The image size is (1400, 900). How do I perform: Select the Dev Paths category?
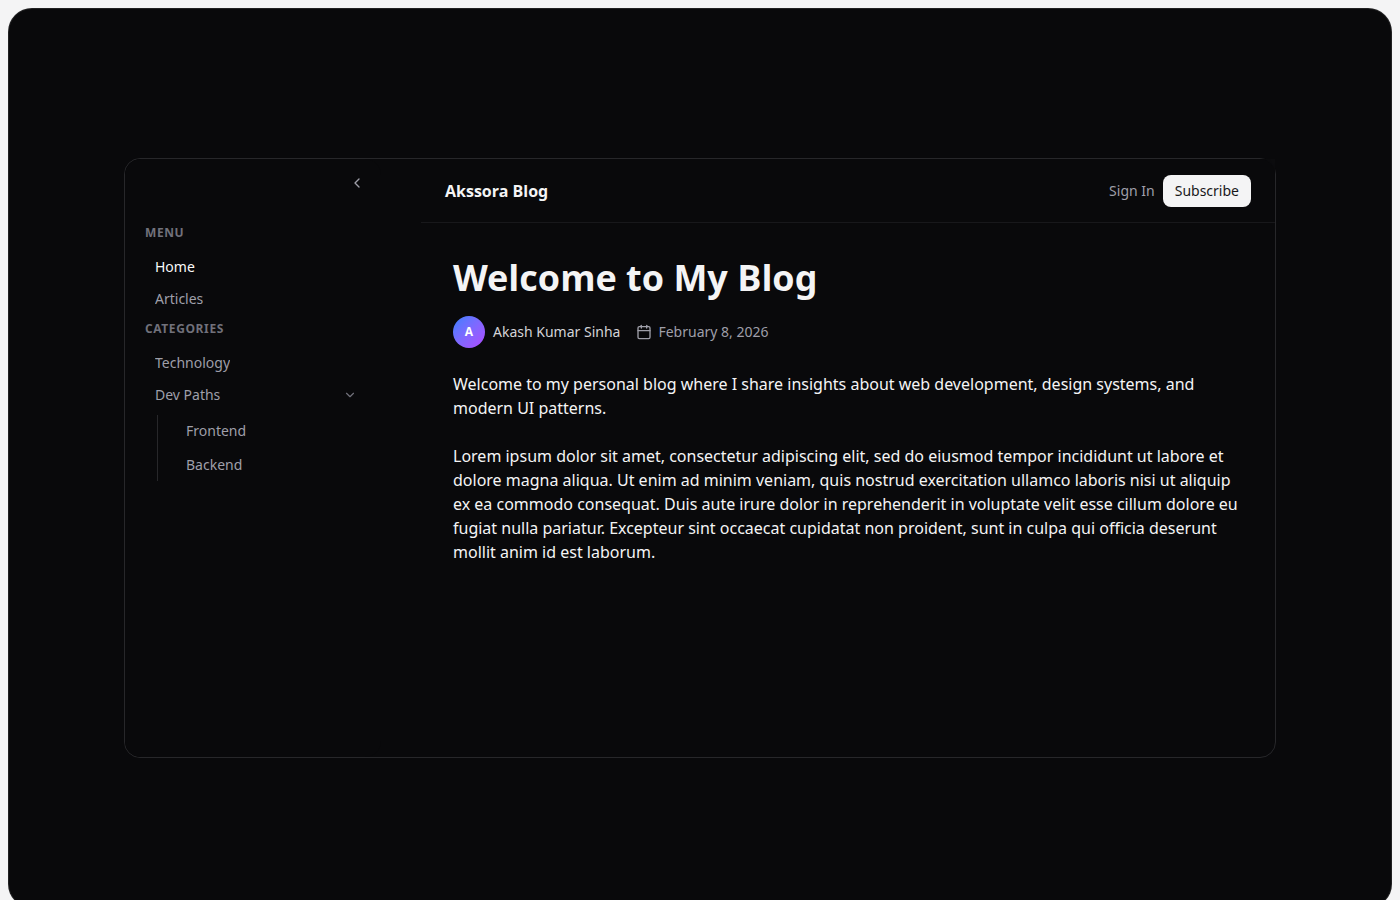188,395
